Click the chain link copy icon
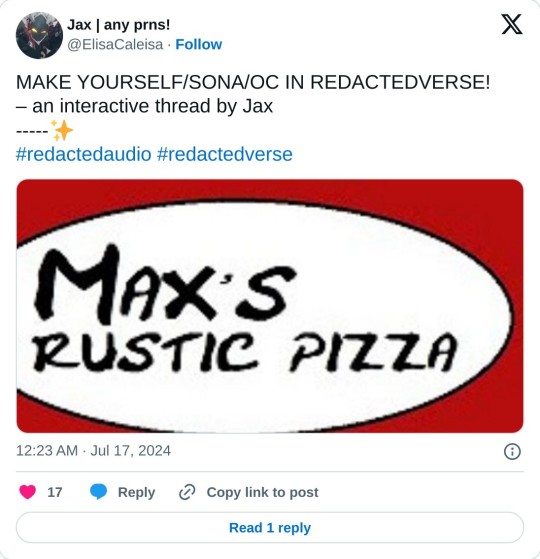This screenshot has width=540, height=559. [187, 492]
